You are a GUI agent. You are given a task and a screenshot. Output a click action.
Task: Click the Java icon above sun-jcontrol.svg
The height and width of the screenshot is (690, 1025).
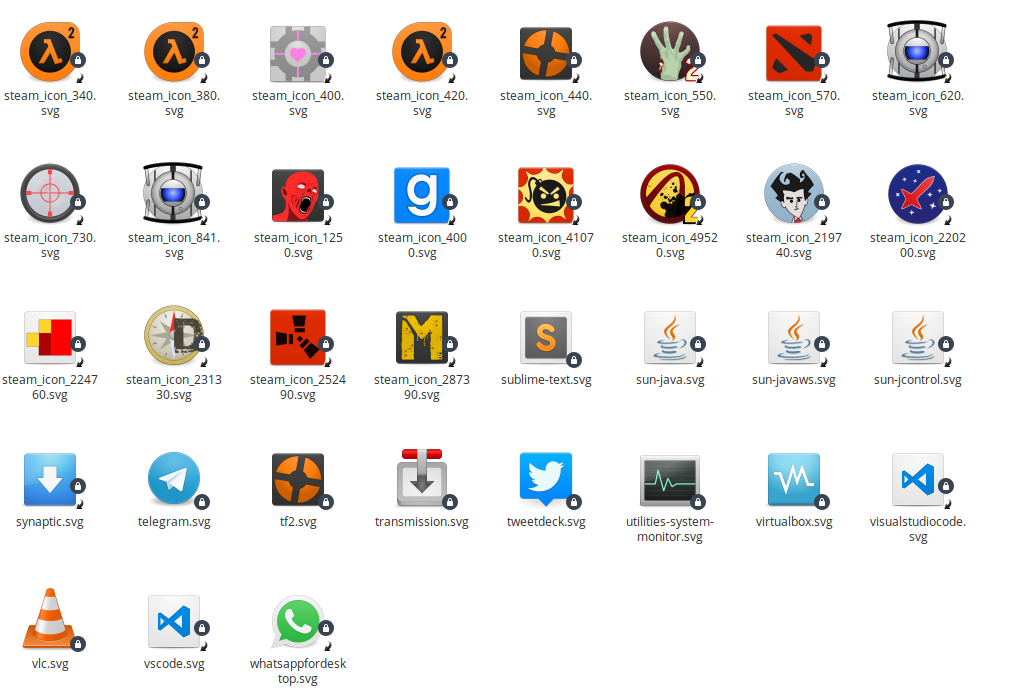tap(918, 337)
